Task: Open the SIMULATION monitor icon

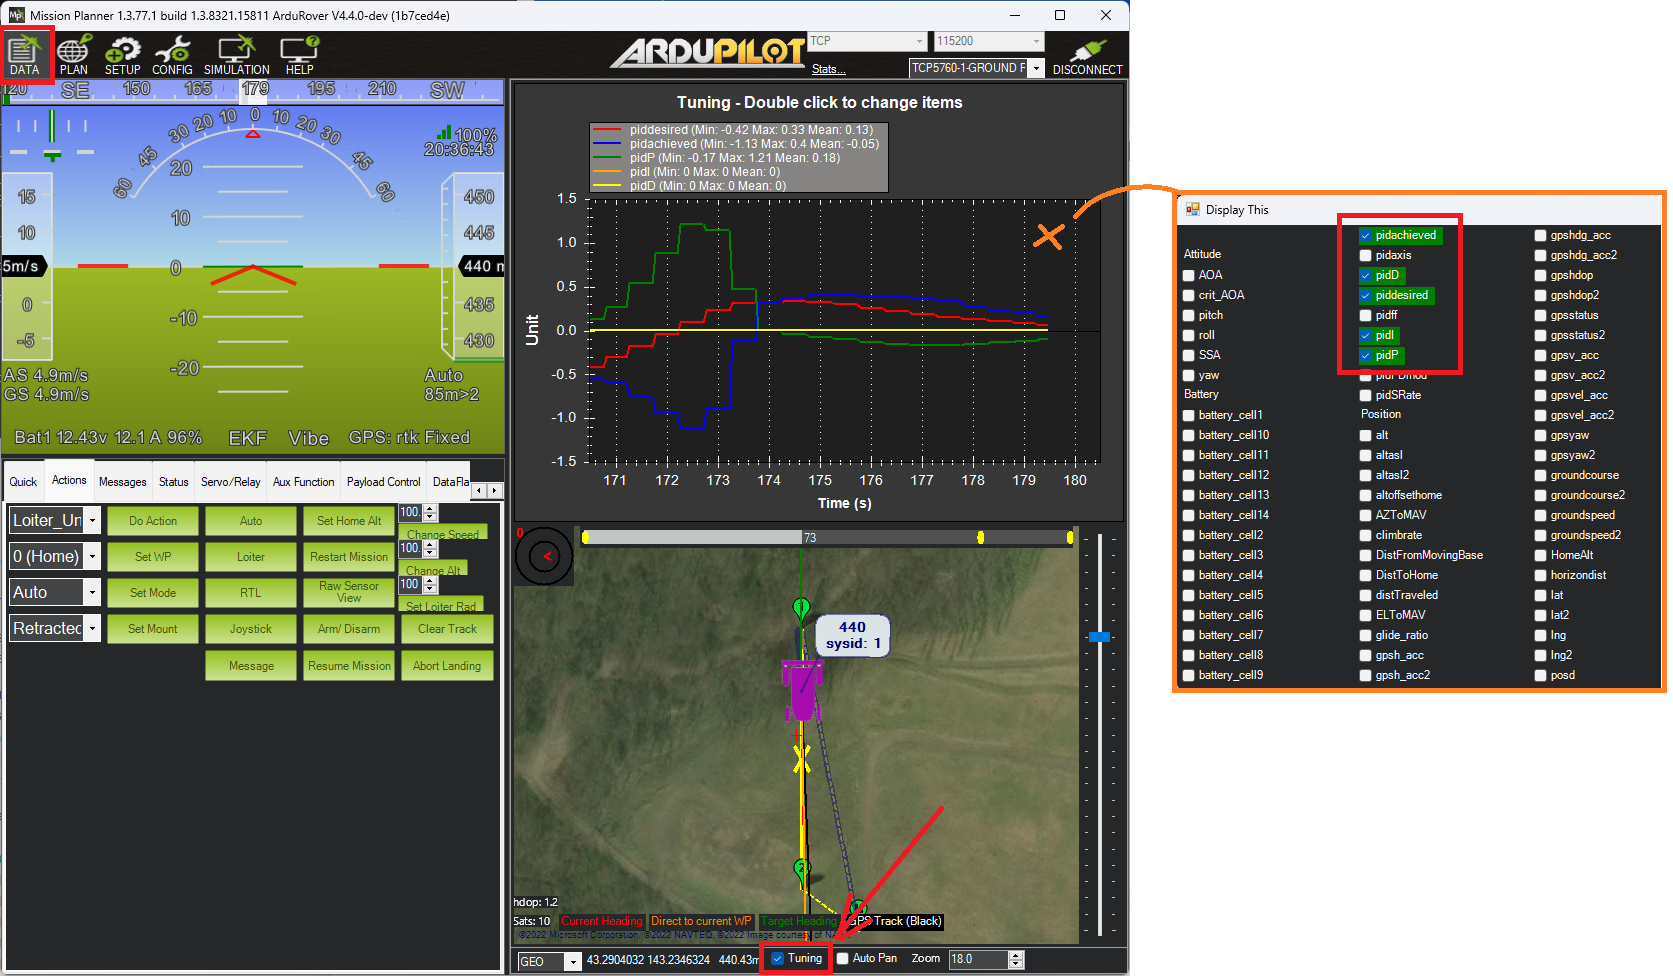Action: pyautogui.click(x=236, y=54)
